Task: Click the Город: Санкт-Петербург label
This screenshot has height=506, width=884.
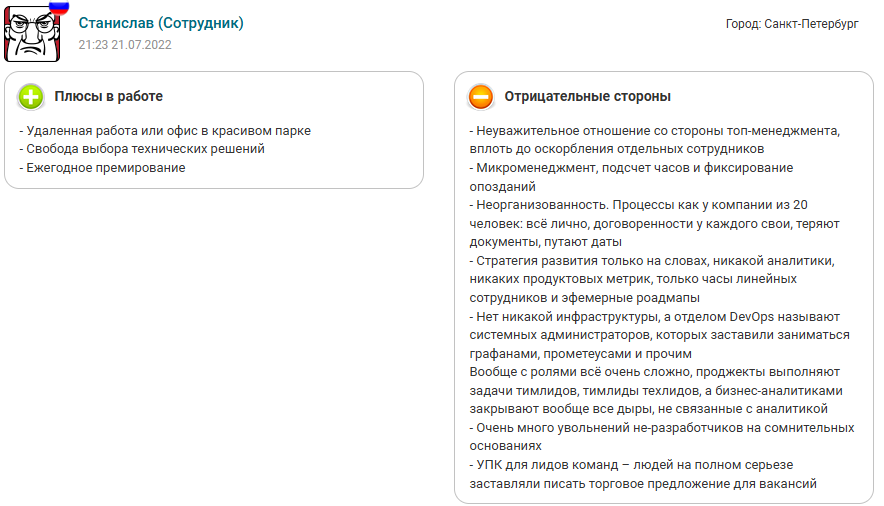Action: pos(792,24)
